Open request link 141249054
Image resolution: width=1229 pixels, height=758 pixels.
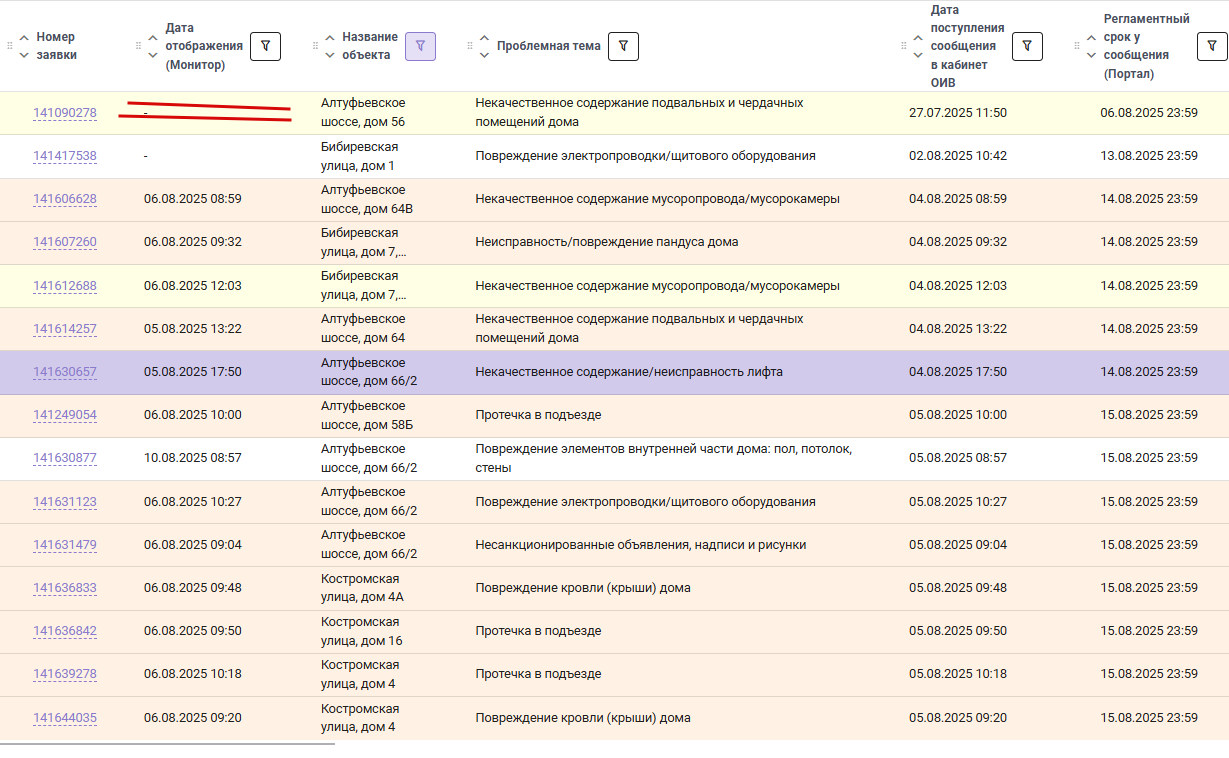65,415
